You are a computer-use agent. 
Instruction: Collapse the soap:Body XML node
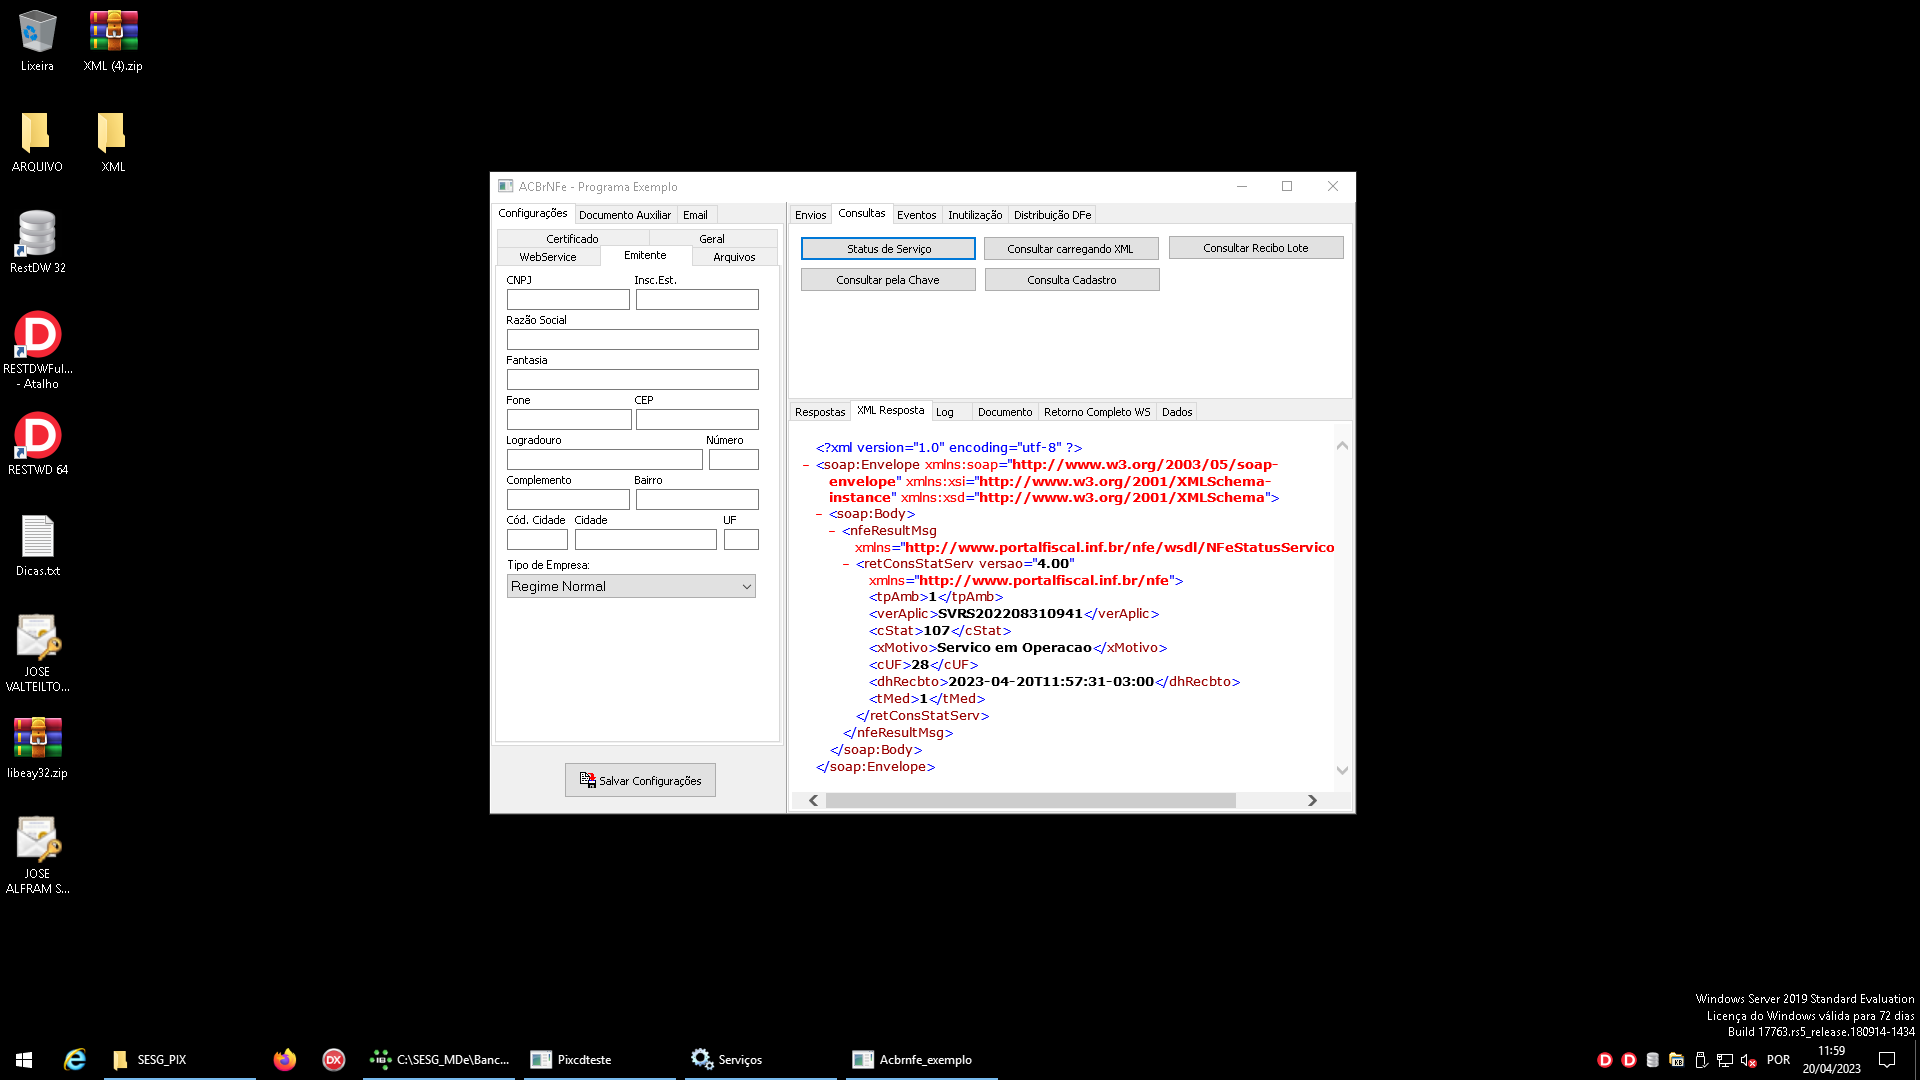pyautogui.click(x=819, y=514)
